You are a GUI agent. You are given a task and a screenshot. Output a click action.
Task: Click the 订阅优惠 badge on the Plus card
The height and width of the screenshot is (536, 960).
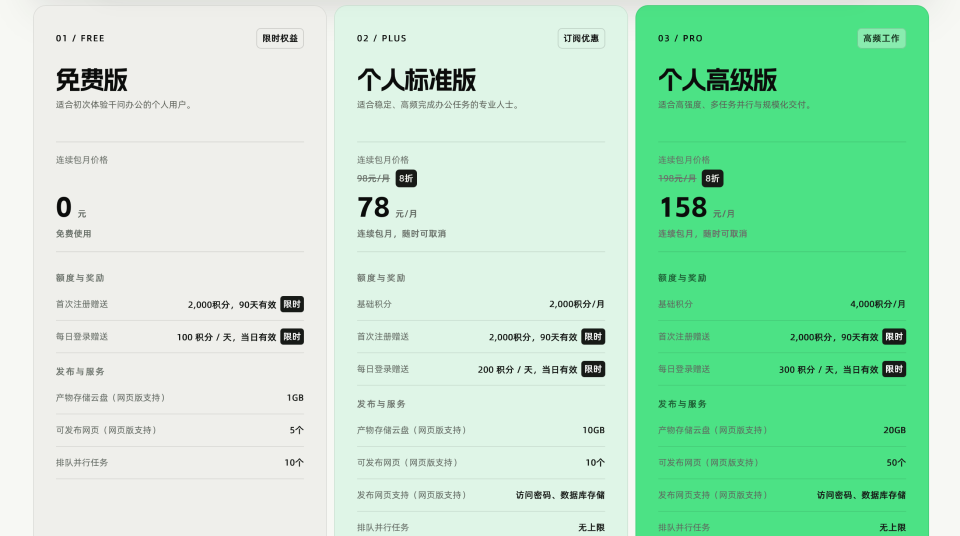pyautogui.click(x=581, y=38)
